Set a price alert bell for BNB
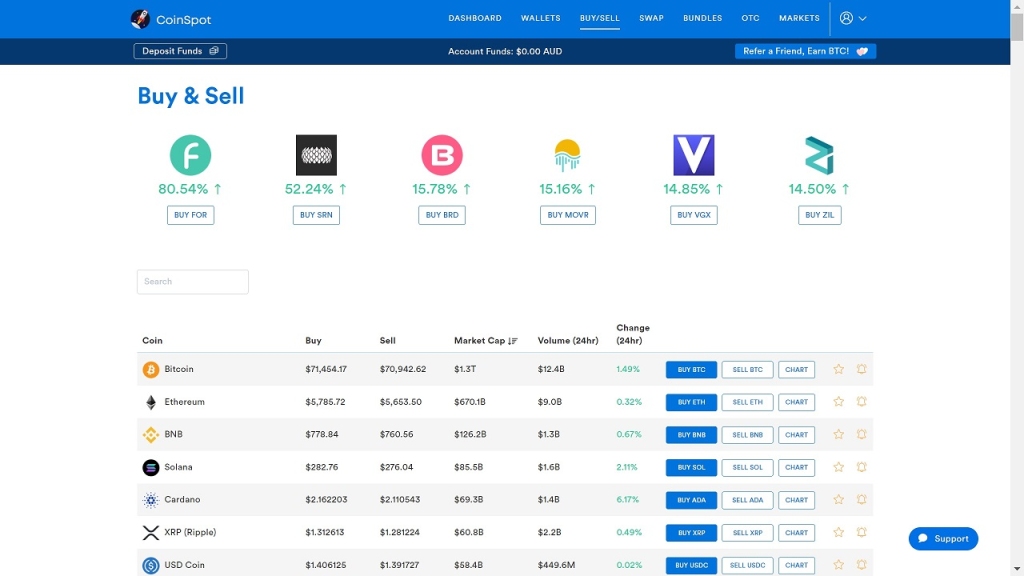 (x=861, y=434)
